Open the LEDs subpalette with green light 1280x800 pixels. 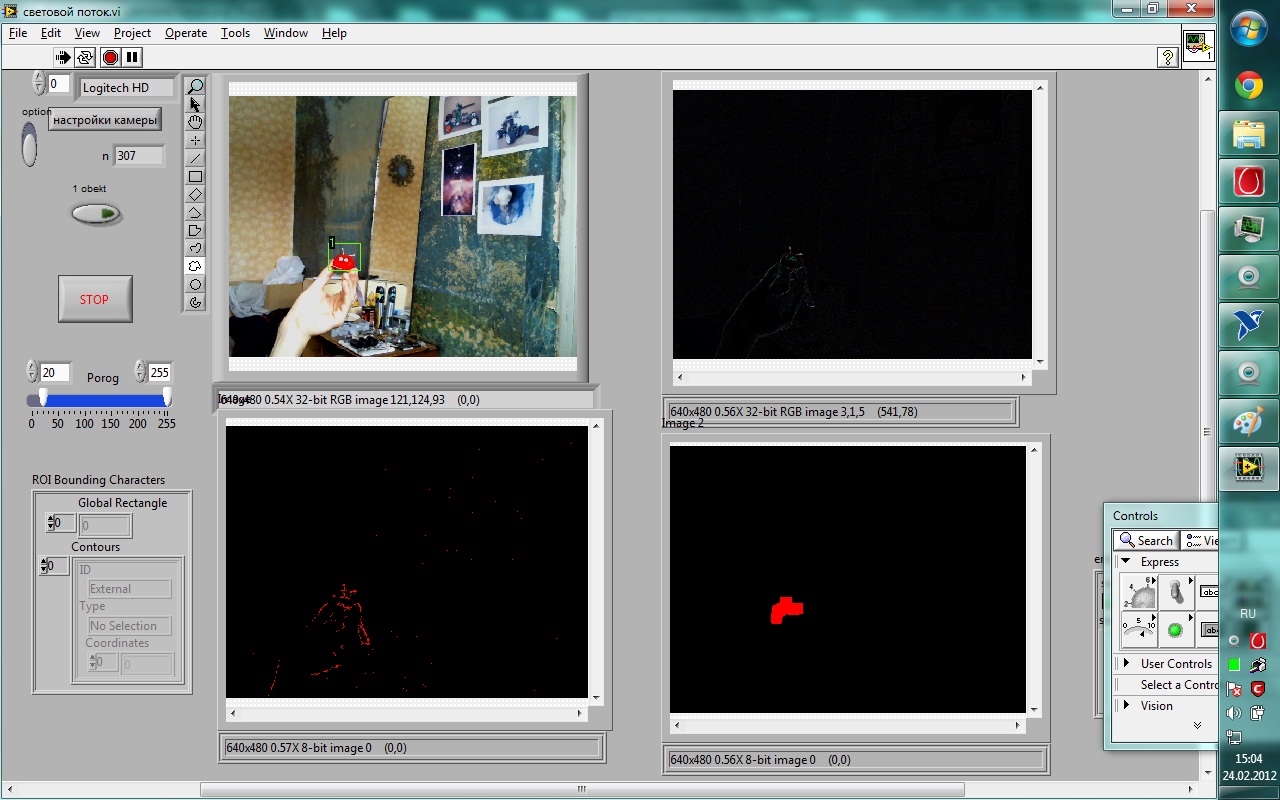pos(1176,629)
